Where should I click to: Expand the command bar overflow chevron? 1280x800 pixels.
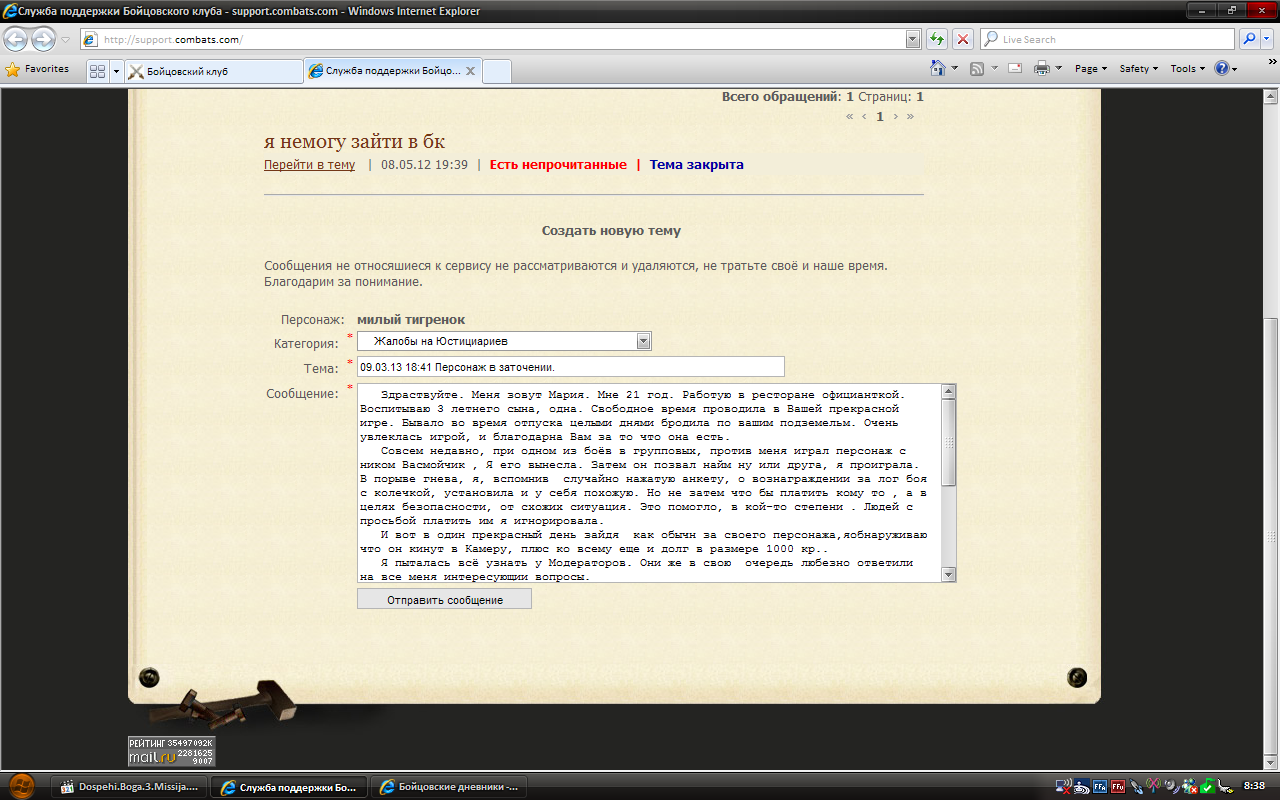pos(1271,63)
